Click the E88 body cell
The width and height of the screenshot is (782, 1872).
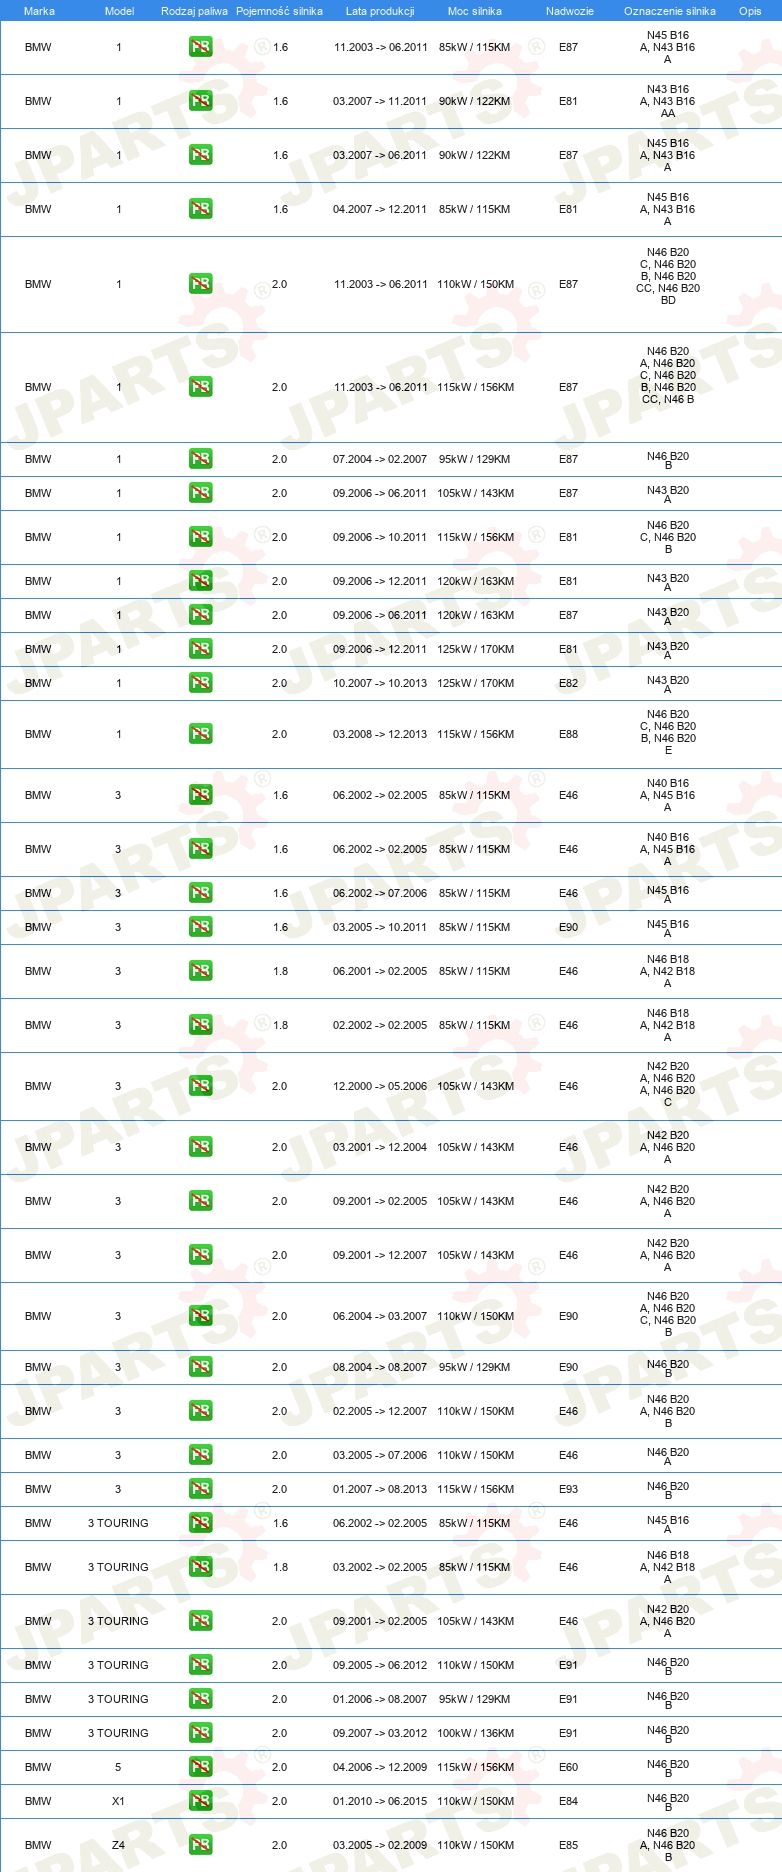[568, 734]
